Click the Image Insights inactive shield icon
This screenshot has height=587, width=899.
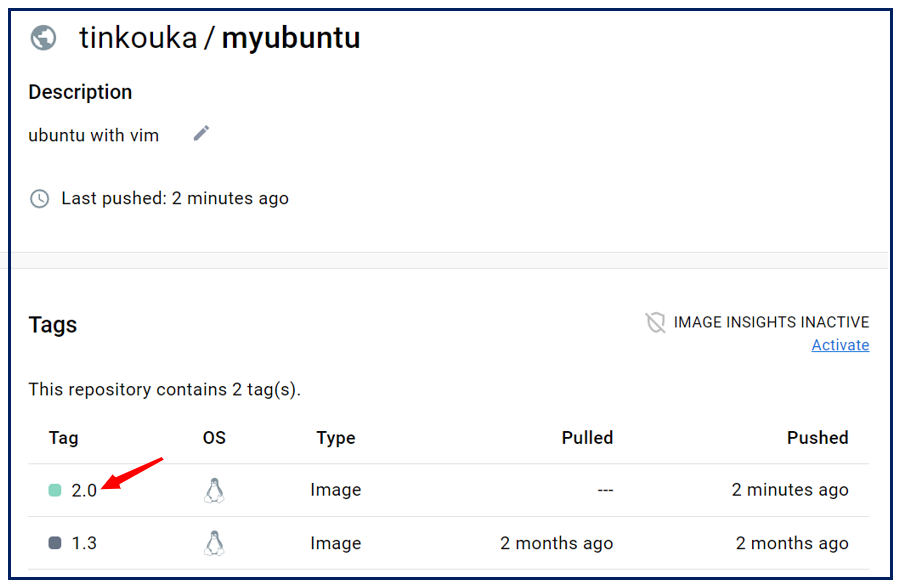655,322
